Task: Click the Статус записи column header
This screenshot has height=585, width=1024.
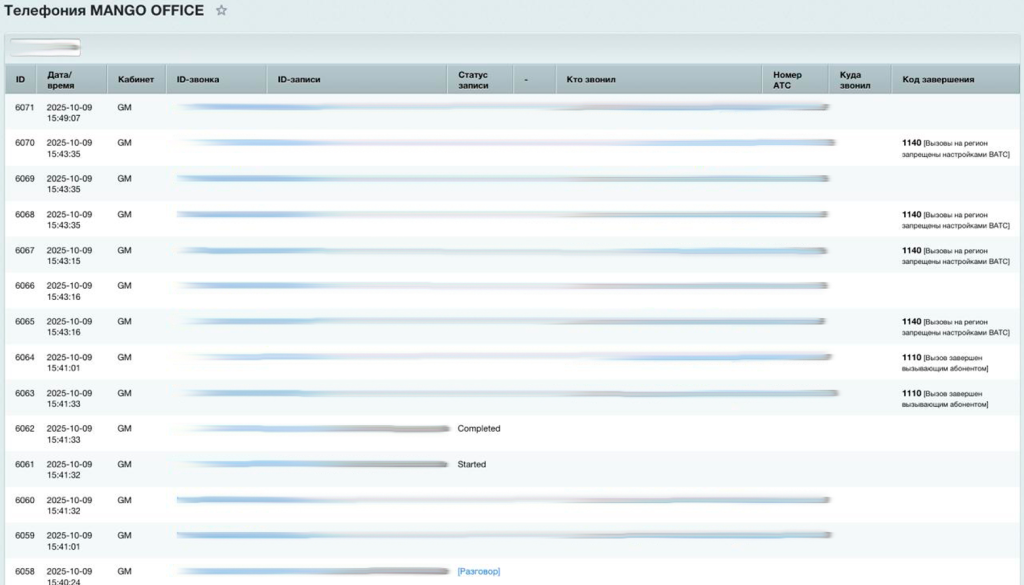Action: pyautogui.click(x=474, y=80)
